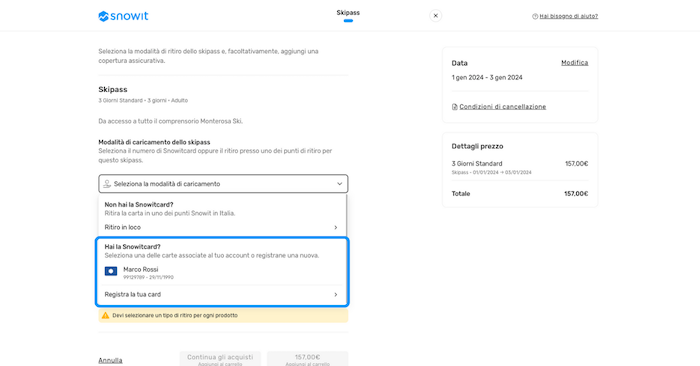
Task: Click the card-hand icon inside loading mode dropdown
Action: pos(107,184)
